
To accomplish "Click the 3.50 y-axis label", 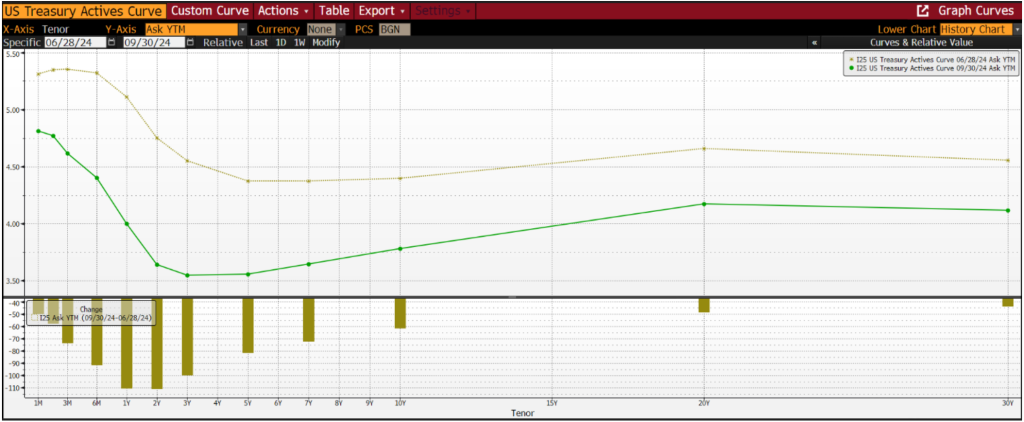I will pos(13,281).
